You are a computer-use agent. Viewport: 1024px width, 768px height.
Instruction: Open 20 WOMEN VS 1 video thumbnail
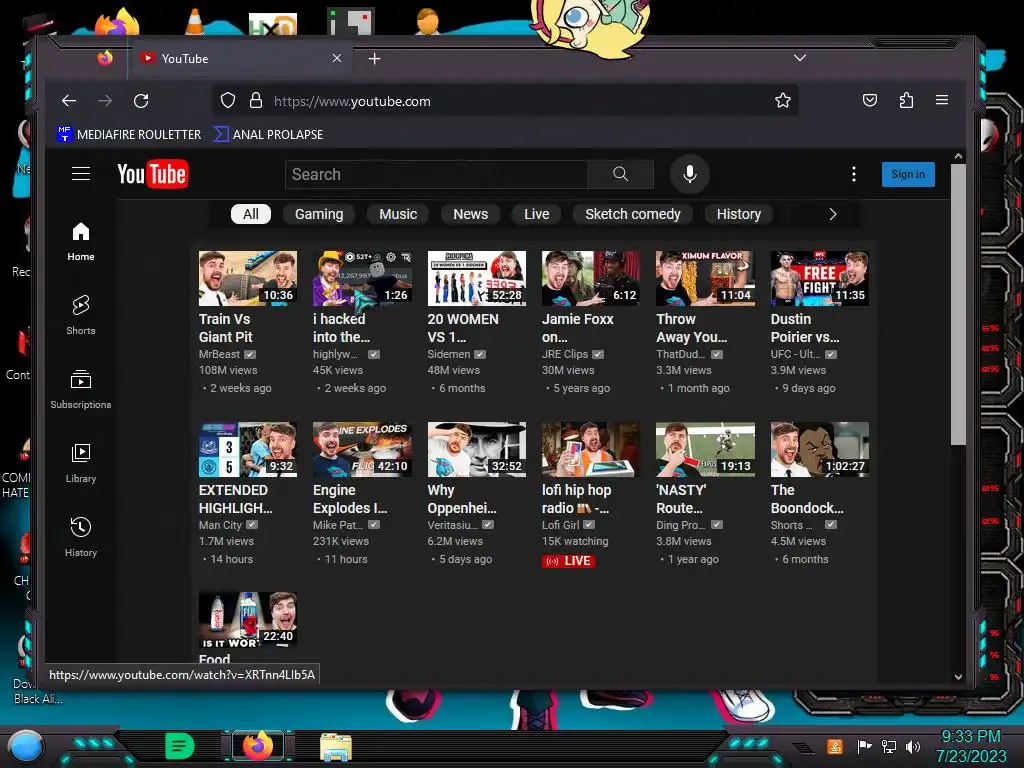(477, 278)
